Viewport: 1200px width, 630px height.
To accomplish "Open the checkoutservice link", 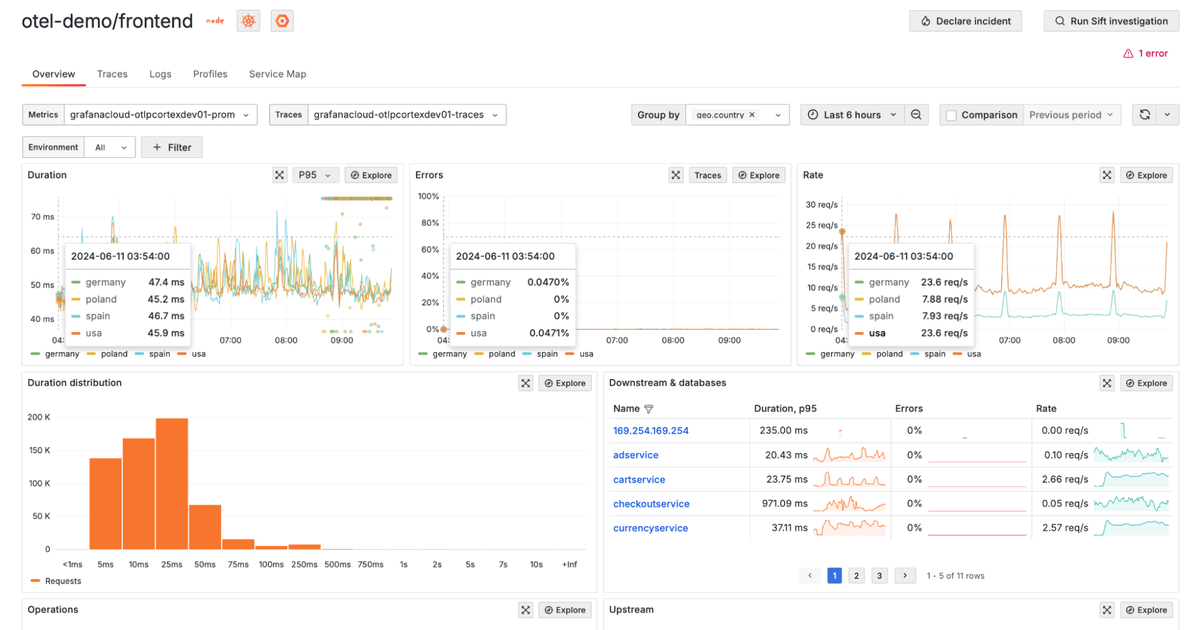I will pyautogui.click(x=651, y=504).
